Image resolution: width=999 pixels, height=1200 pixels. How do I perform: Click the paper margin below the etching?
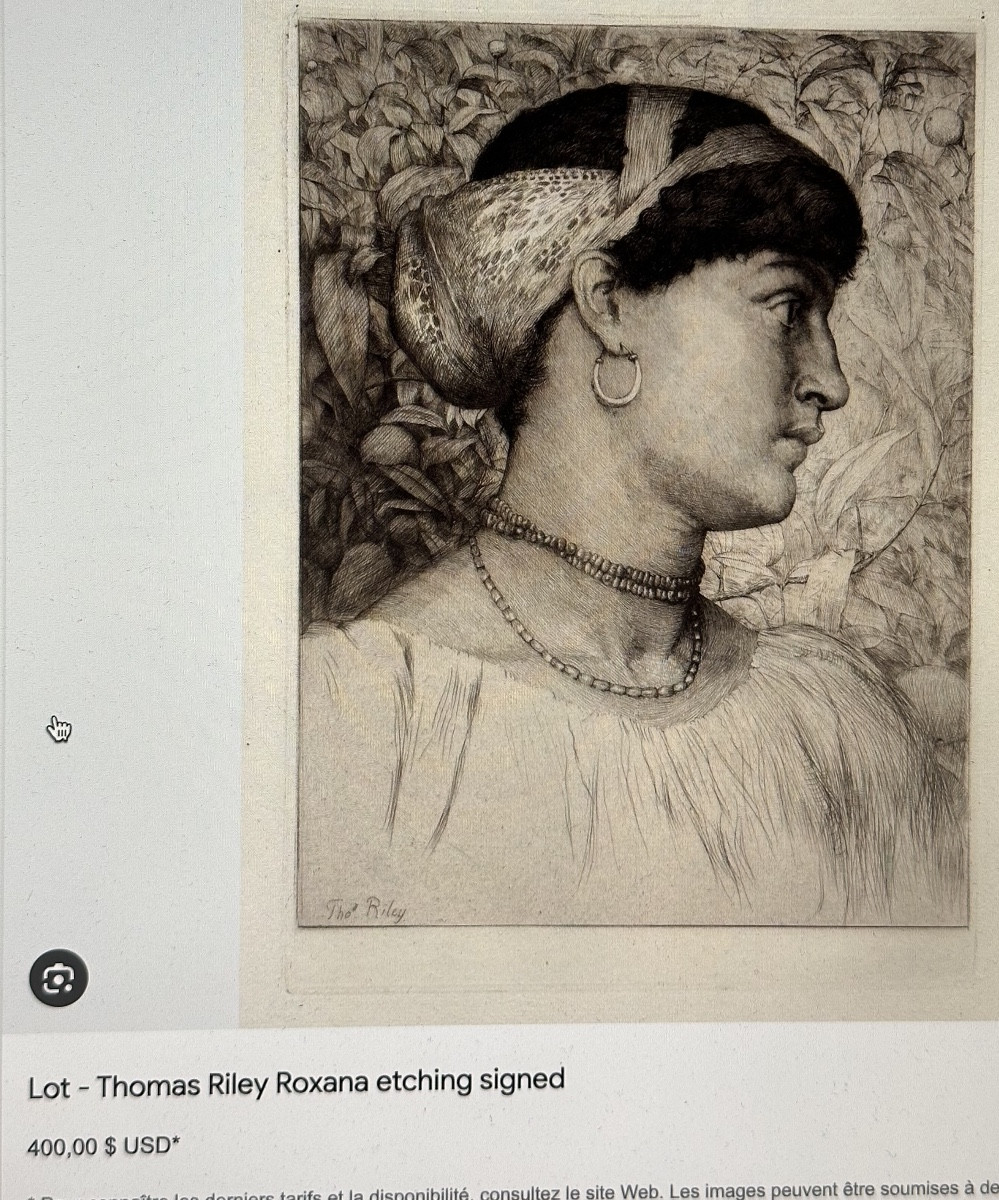pos(630,968)
